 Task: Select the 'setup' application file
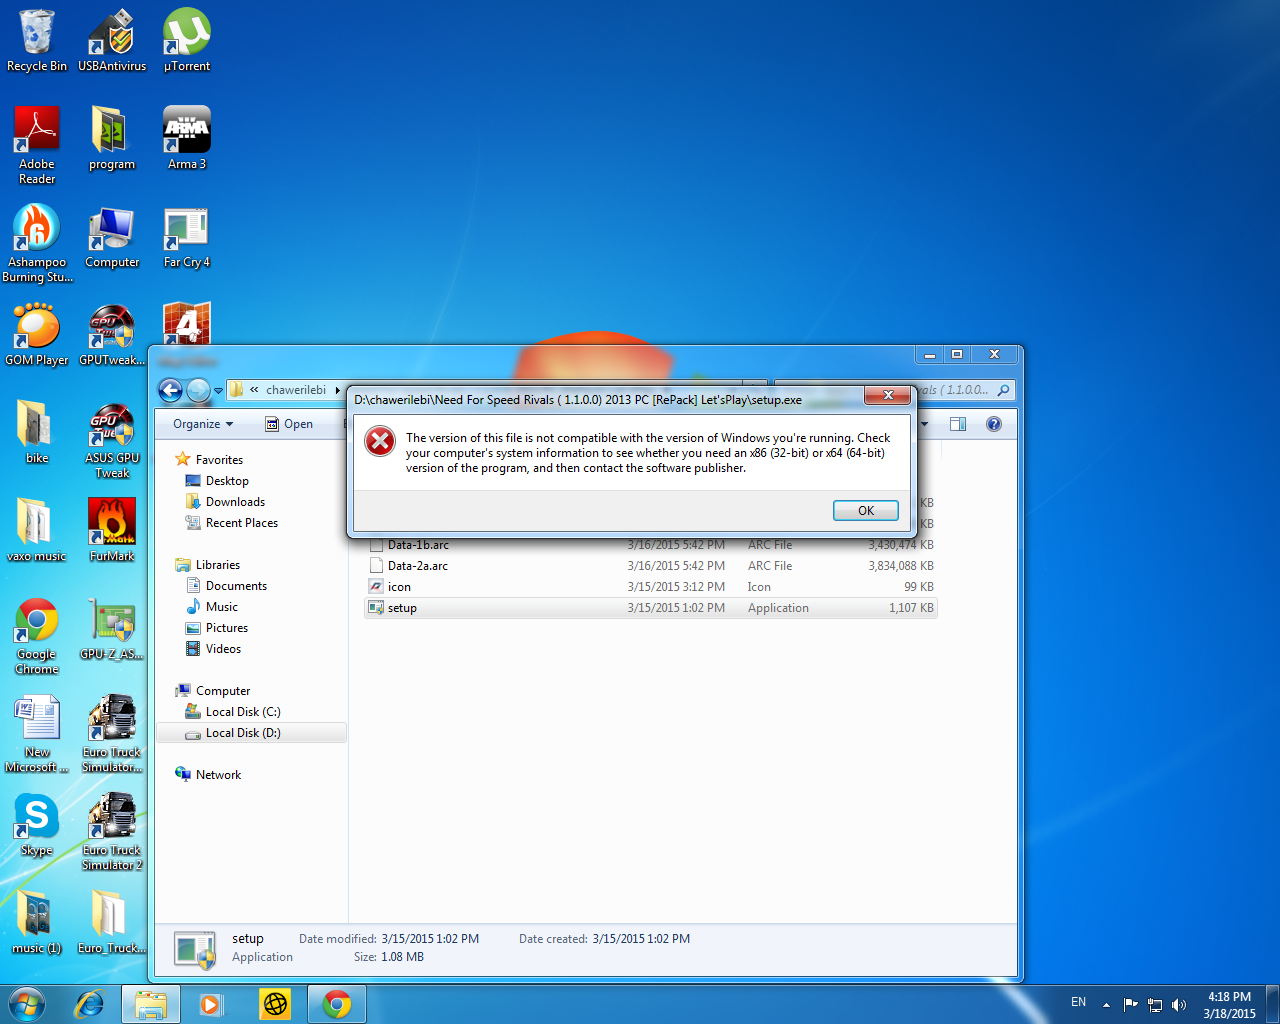coord(651,608)
